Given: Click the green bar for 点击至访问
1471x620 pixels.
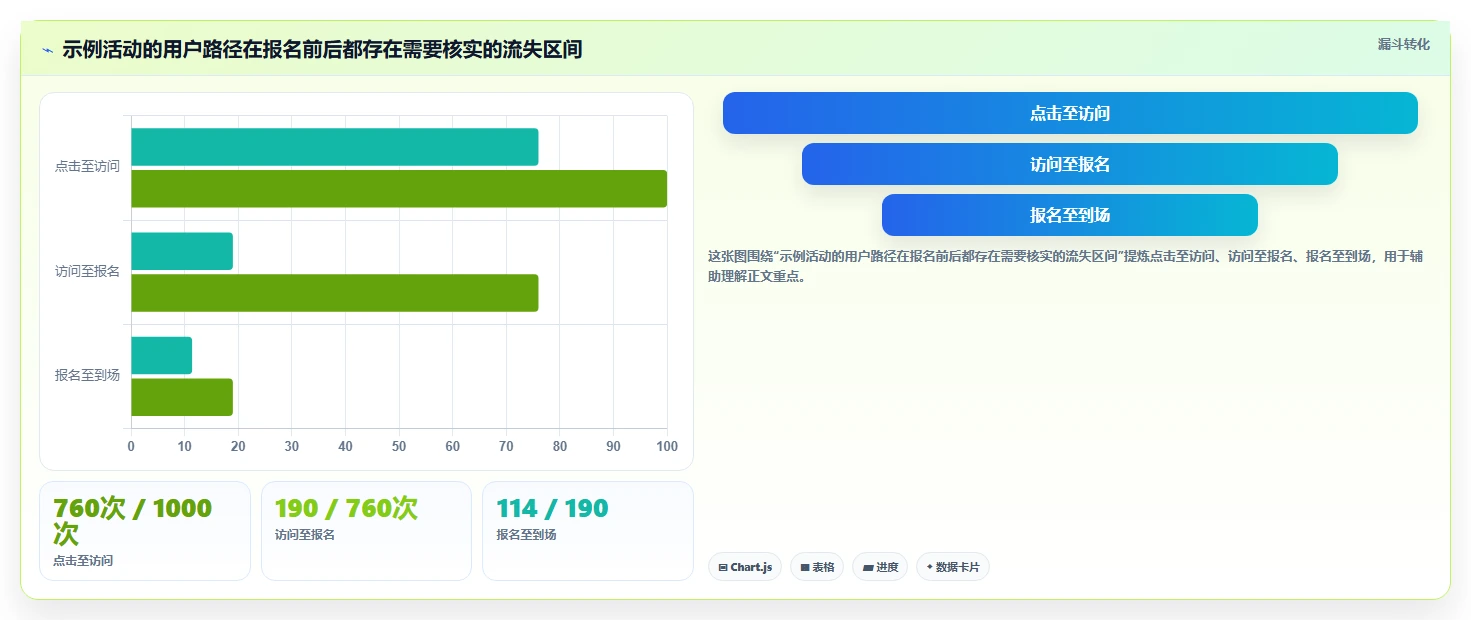Looking at the screenshot, I should pyautogui.click(x=399, y=189).
